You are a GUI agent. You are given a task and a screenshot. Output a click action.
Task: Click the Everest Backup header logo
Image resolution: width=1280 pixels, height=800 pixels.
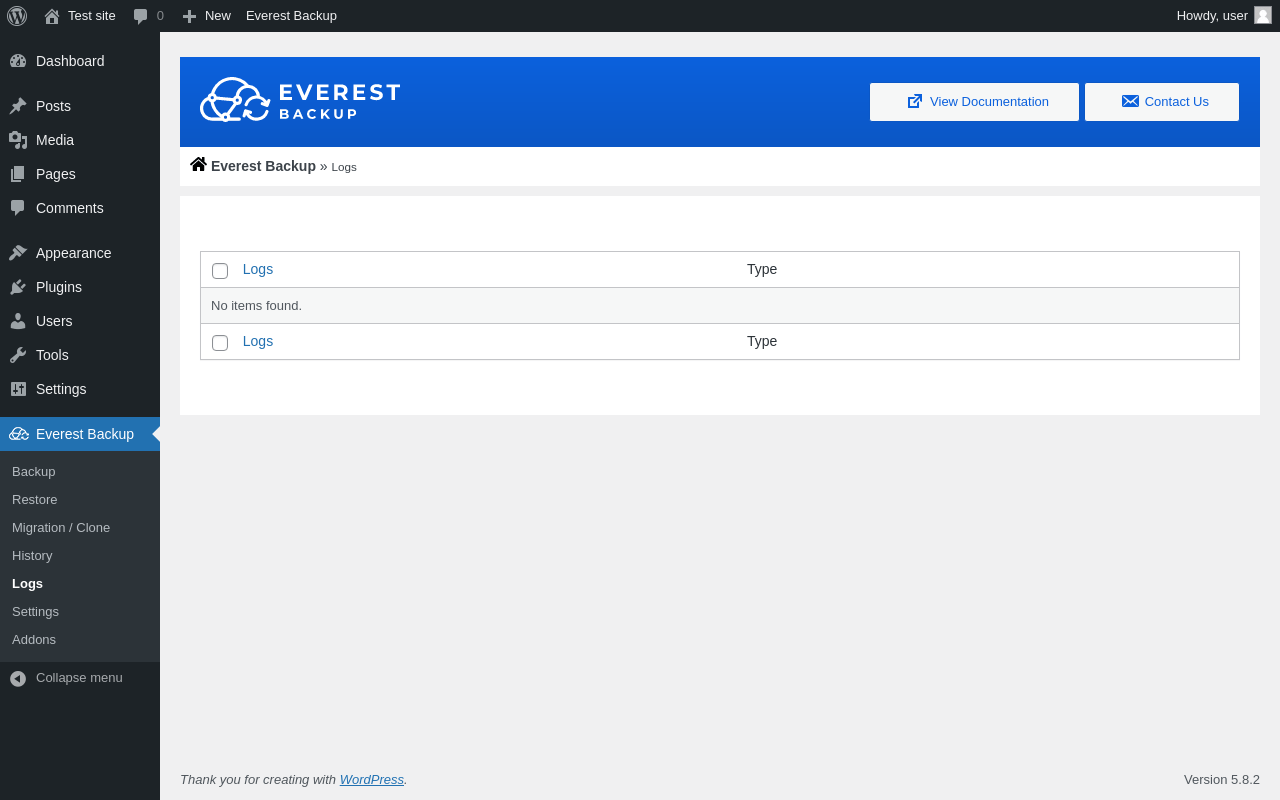pos(300,101)
